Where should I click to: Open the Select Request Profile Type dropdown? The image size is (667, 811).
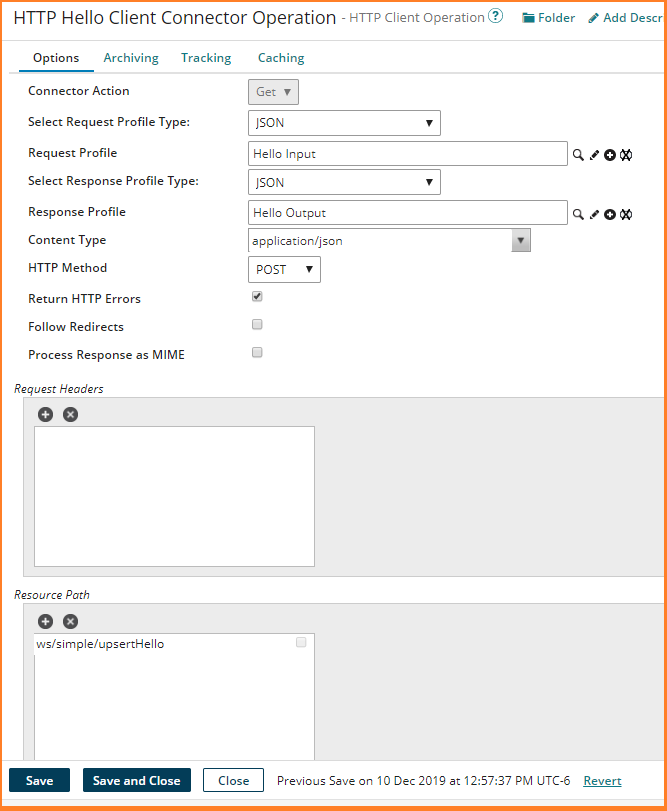[344, 123]
